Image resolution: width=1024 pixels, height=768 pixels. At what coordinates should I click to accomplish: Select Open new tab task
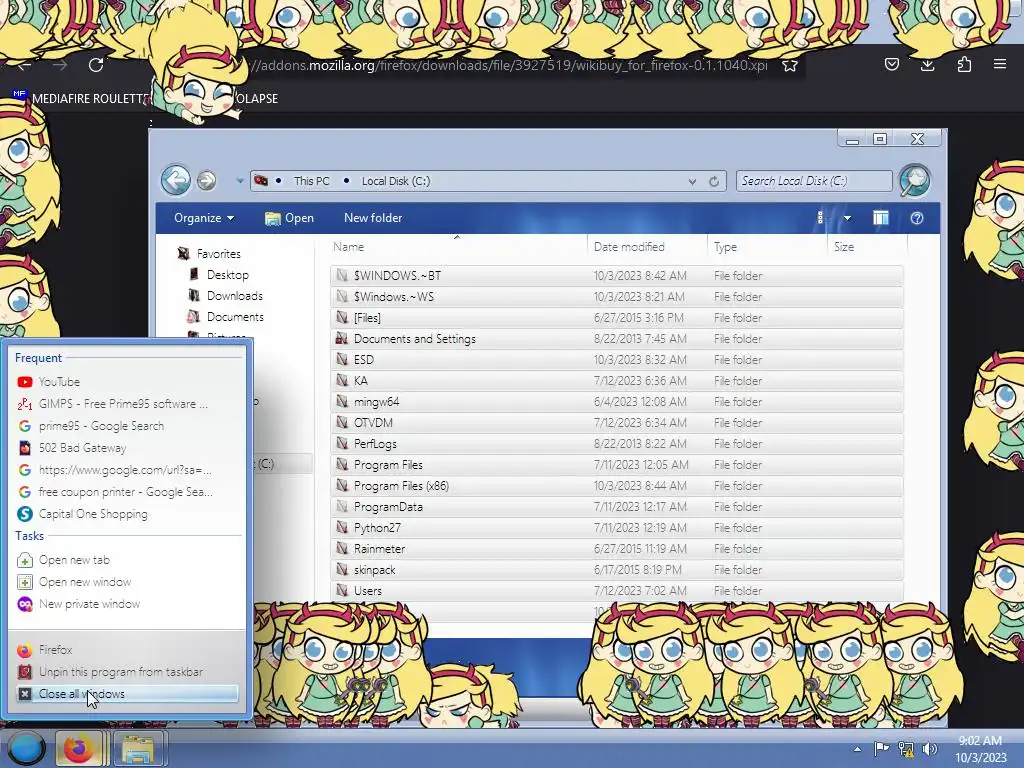127,560
